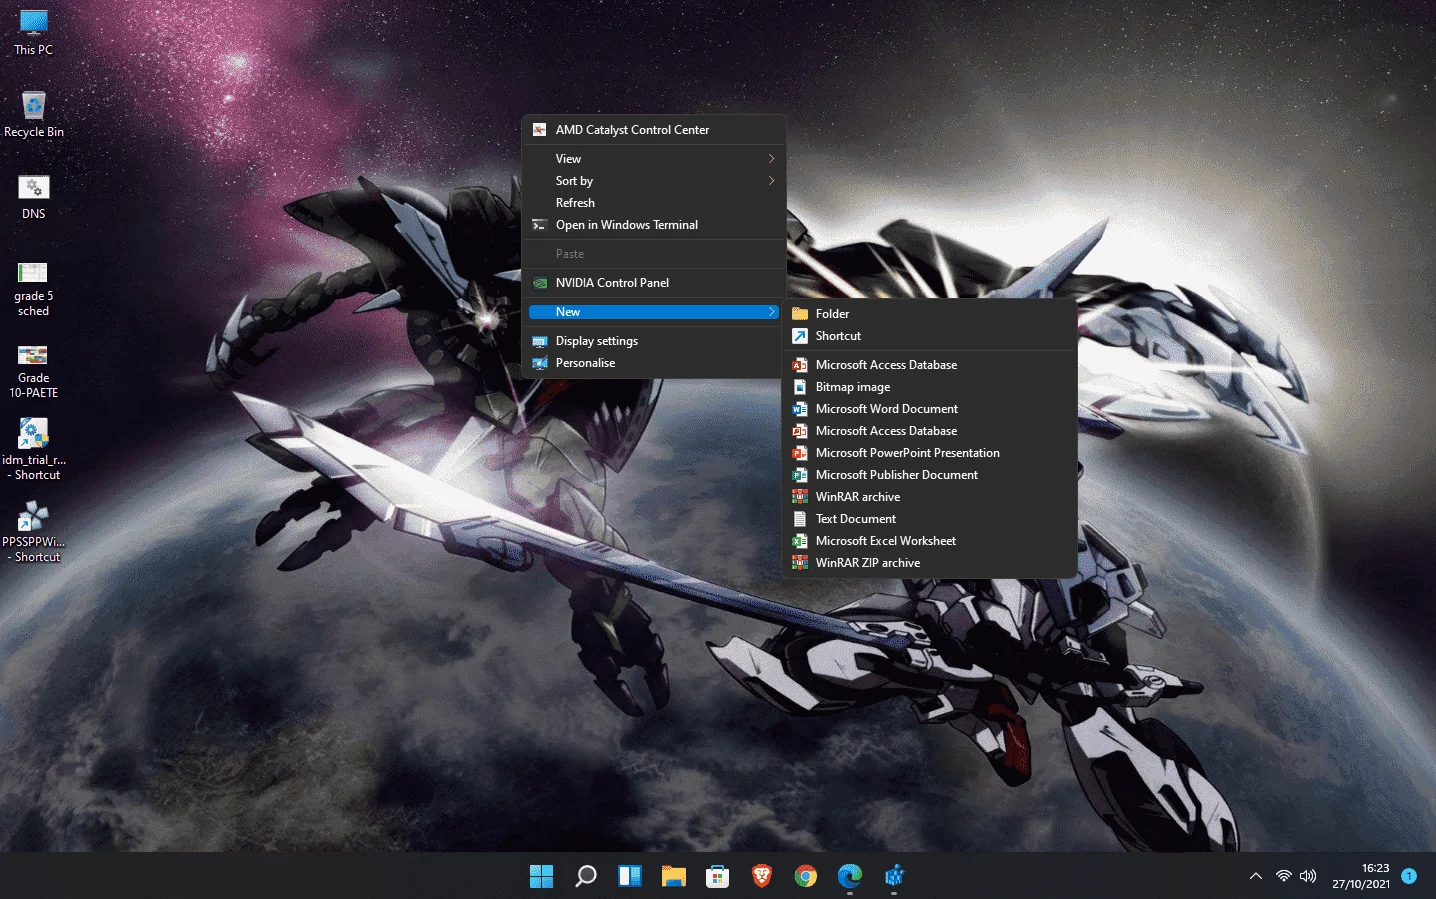
Task: Launch Microsoft Edge from taskbar
Action: tap(850, 876)
